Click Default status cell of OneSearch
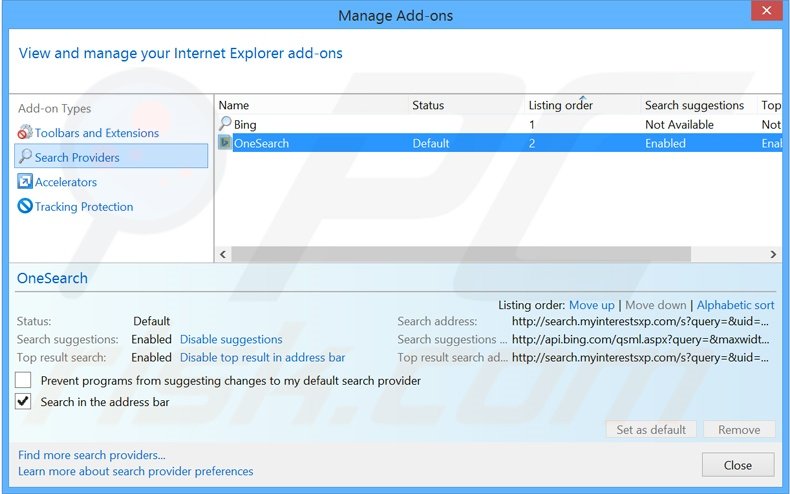The height and width of the screenshot is (494, 790). [x=431, y=143]
